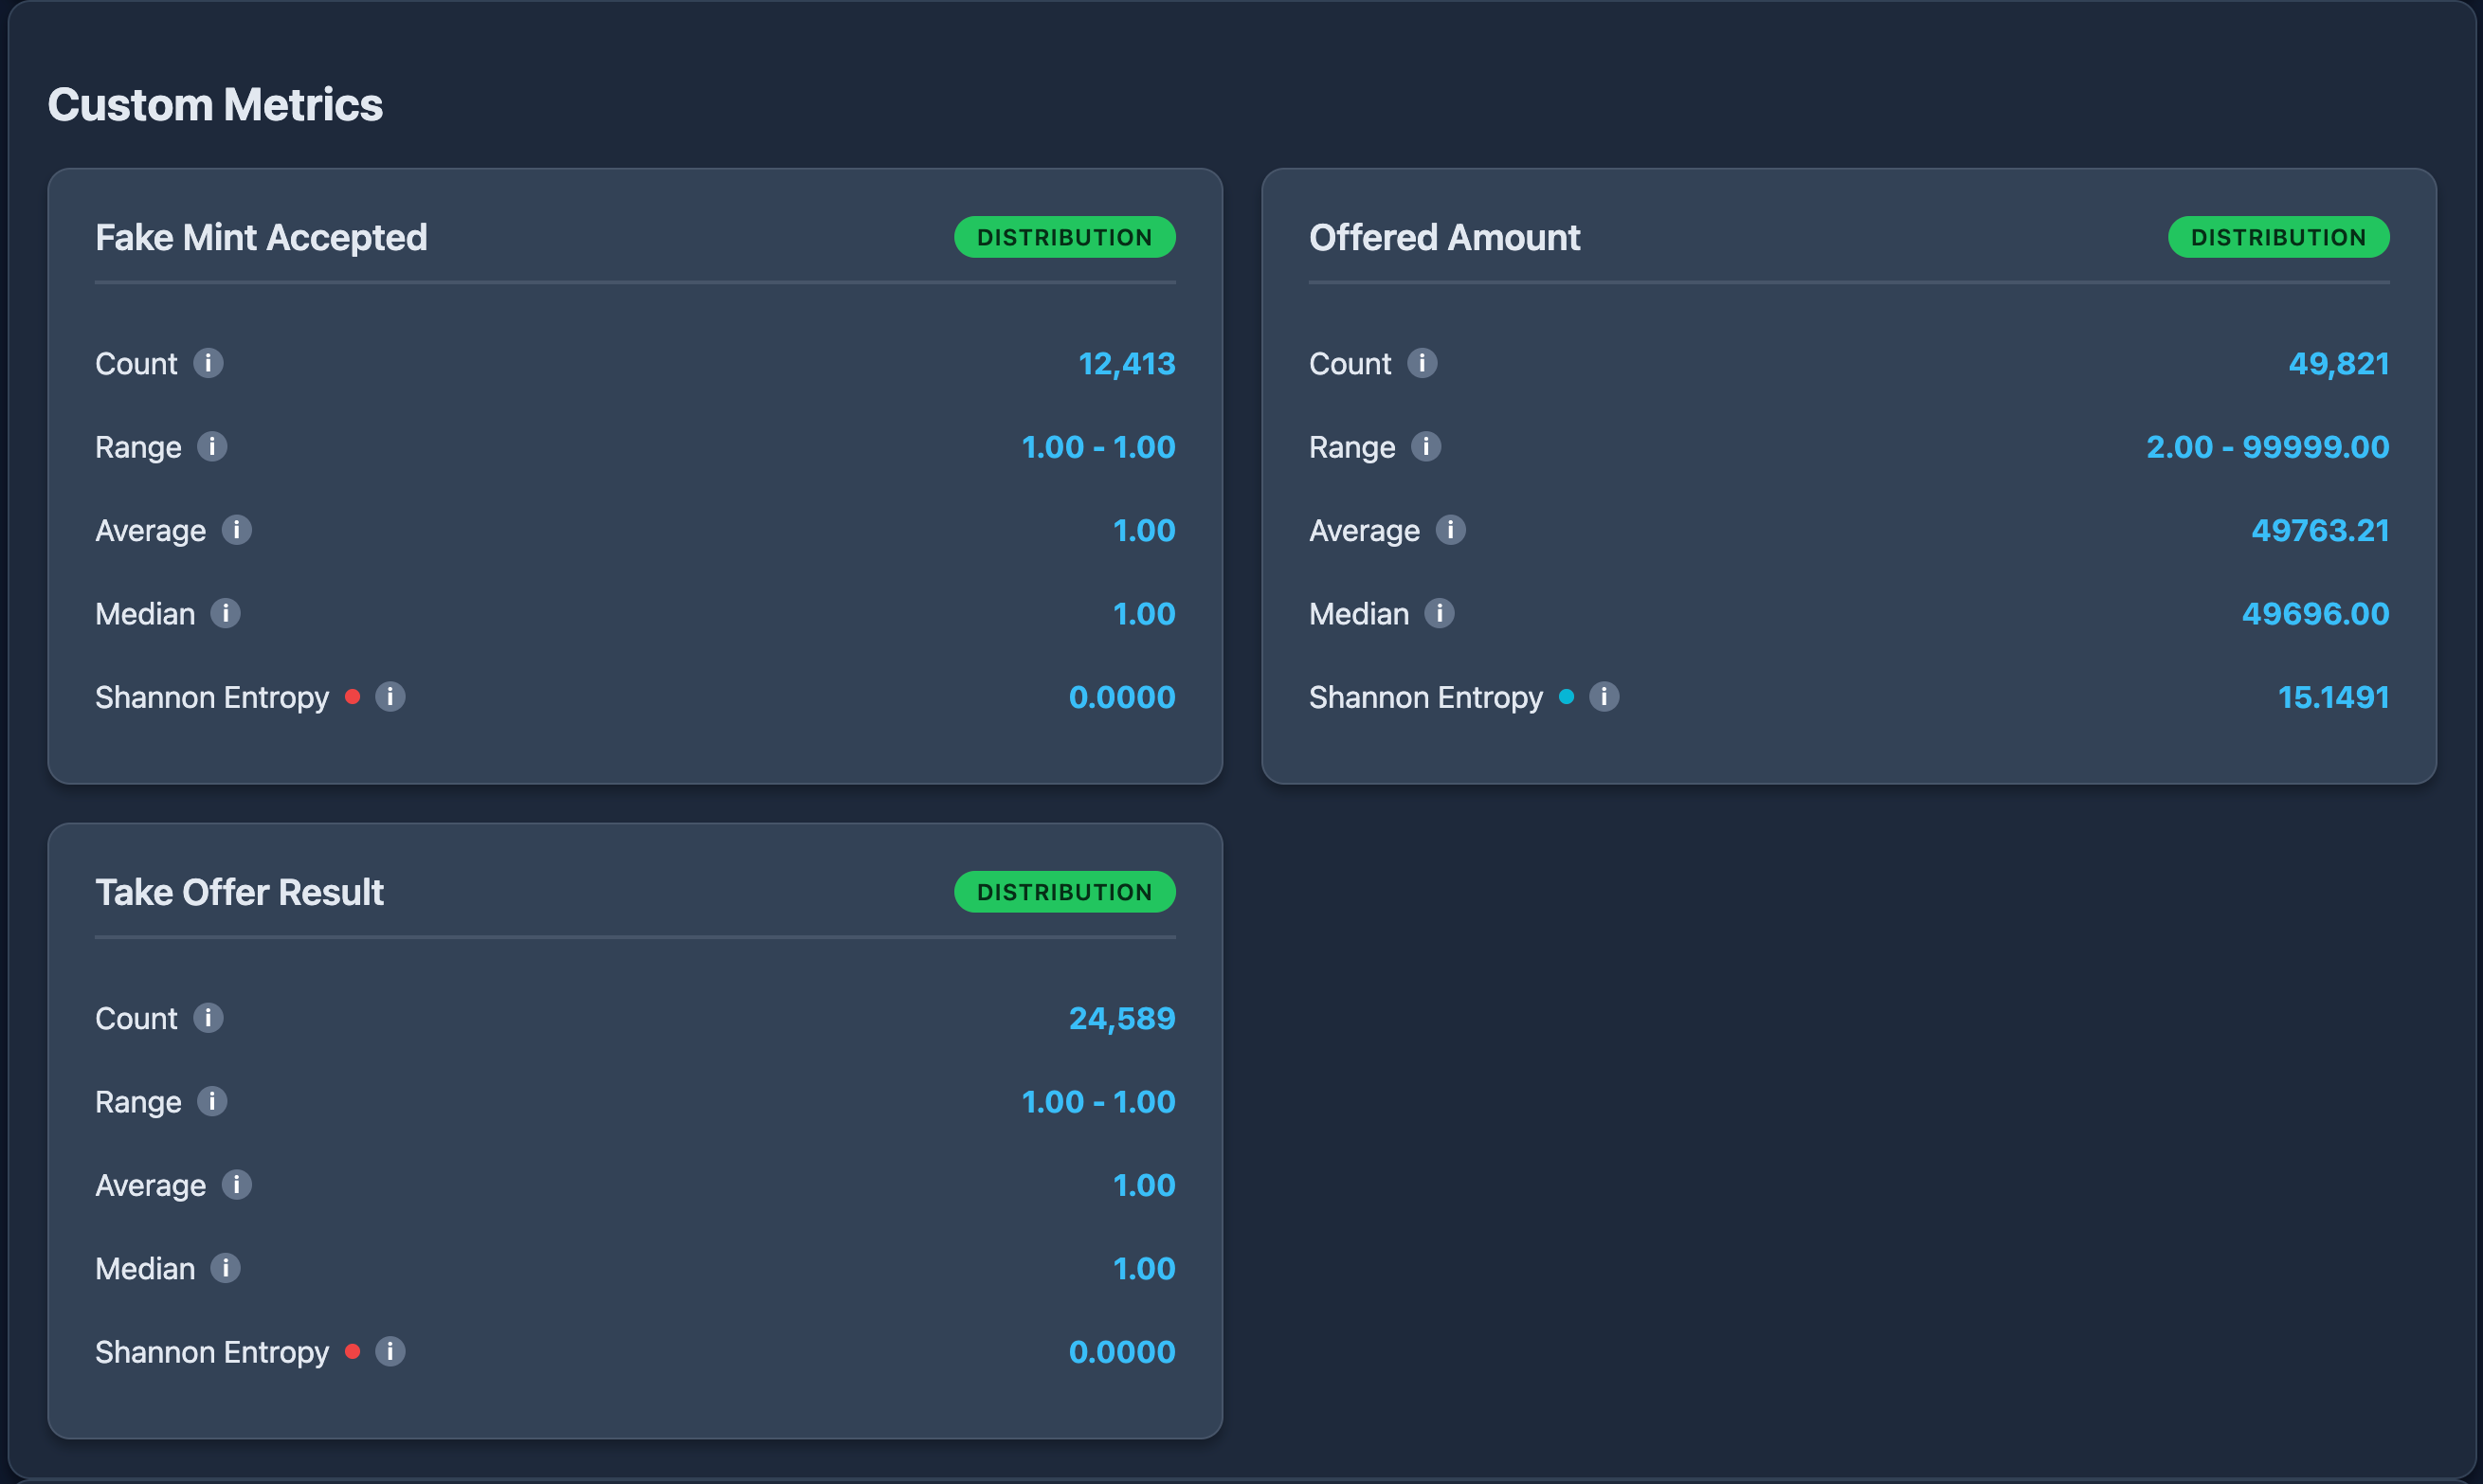Click the Median info icon in Fake Mint Accepted

point(224,614)
